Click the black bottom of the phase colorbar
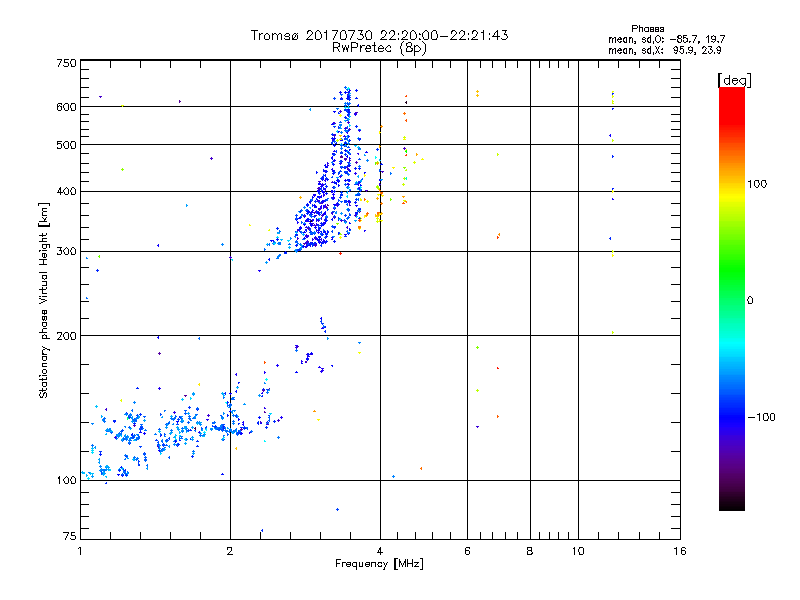This screenshot has height=600, width=800. (x=732, y=503)
